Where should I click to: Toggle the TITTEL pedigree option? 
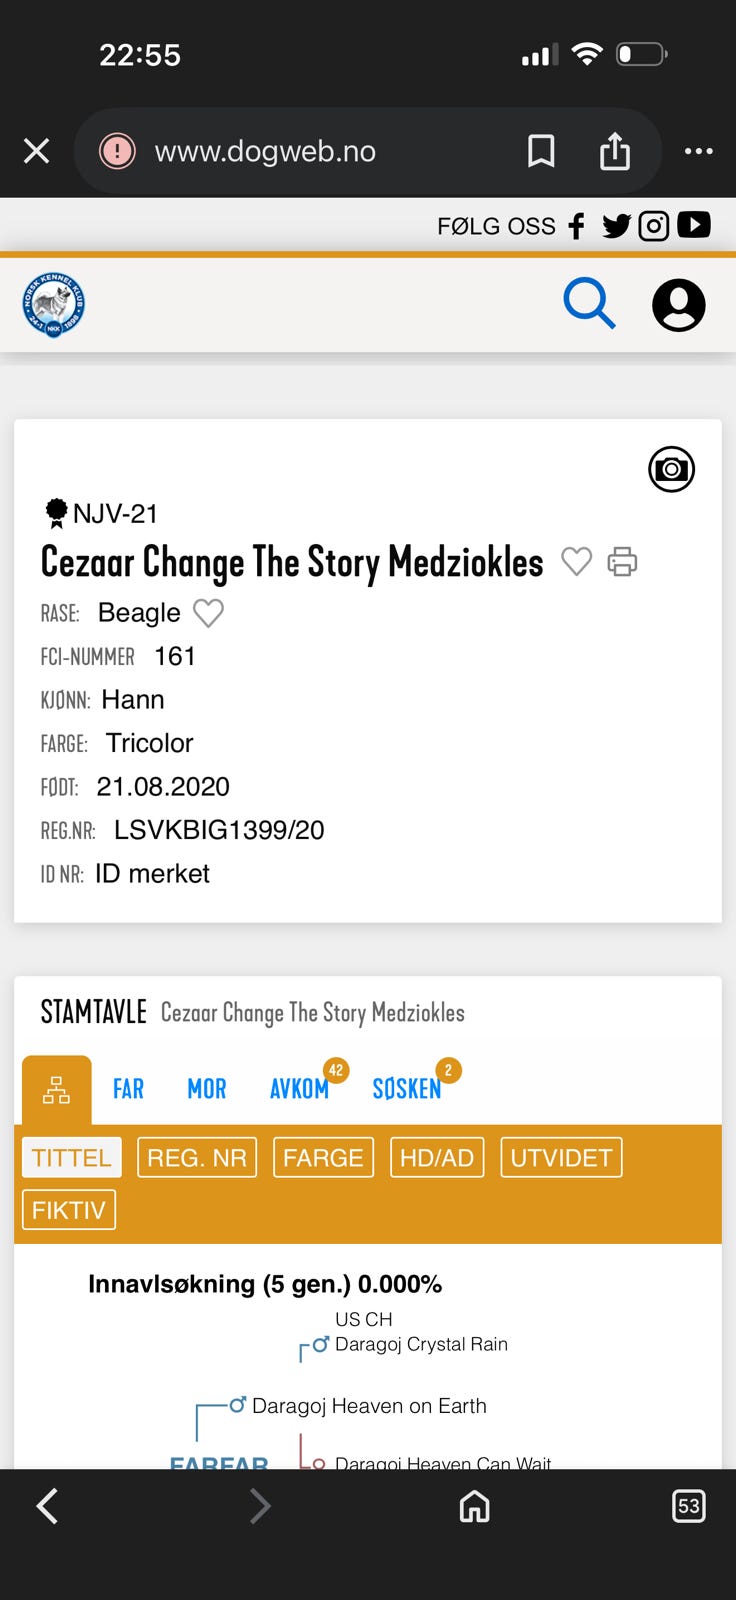tap(71, 1158)
